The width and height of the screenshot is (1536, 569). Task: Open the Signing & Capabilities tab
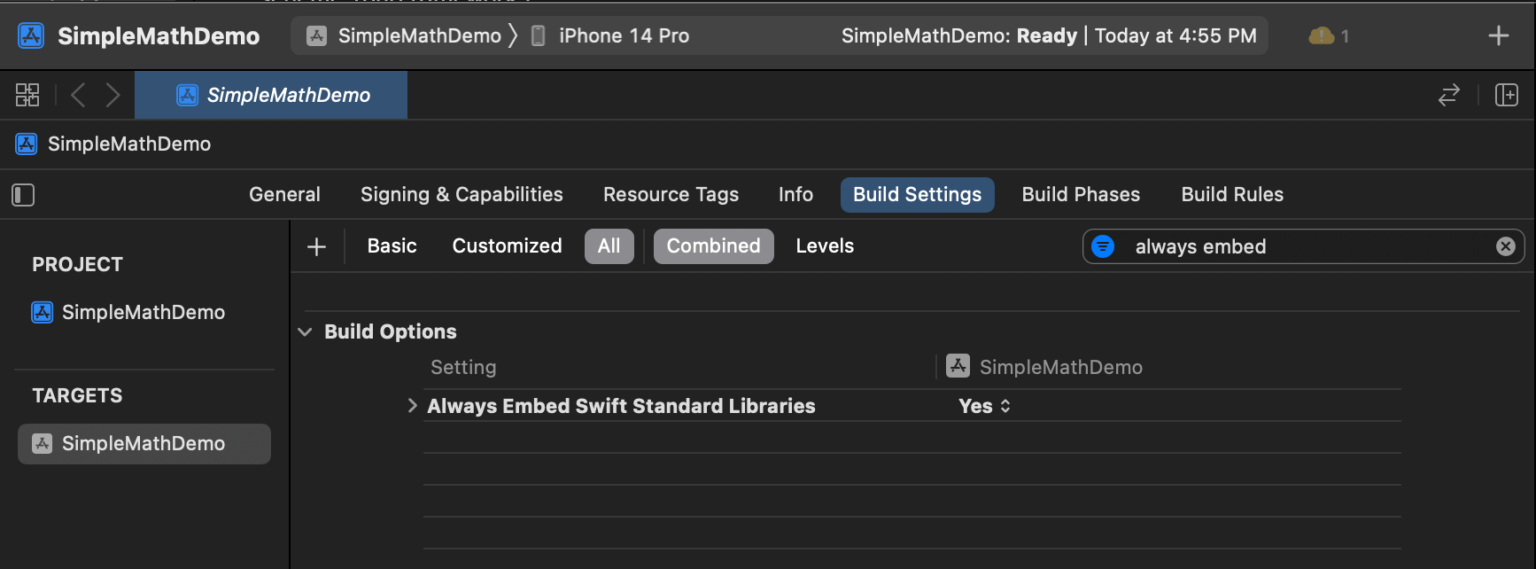[x=462, y=195]
